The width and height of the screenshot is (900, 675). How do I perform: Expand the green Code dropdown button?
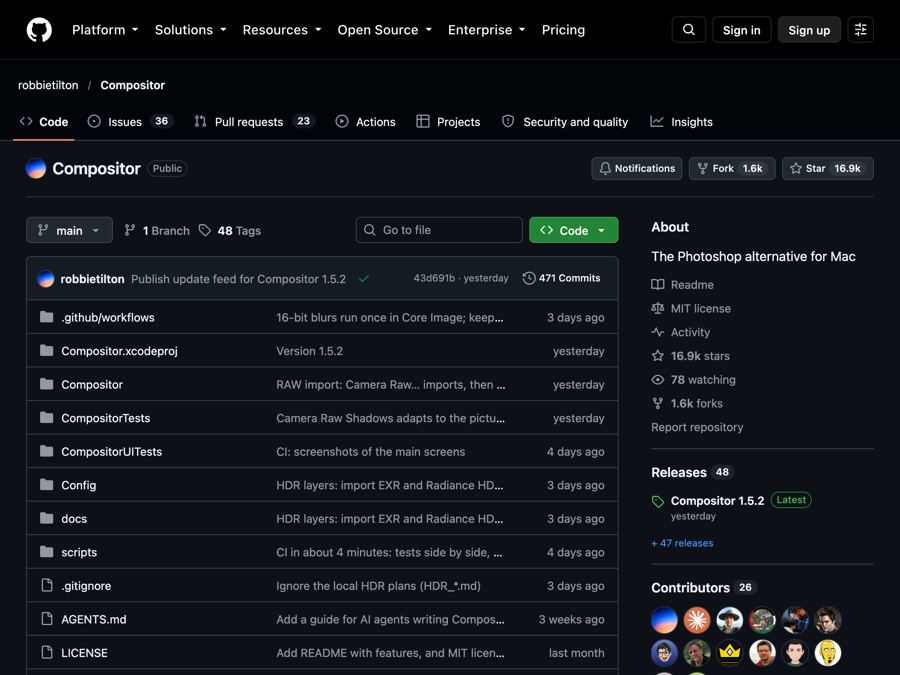(573, 230)
